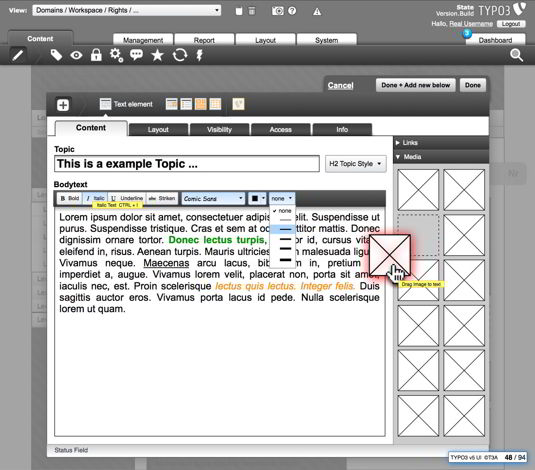Select the highlighted line option in menu
The height and width of the screenshot is (470, 535).
(283, 229)
